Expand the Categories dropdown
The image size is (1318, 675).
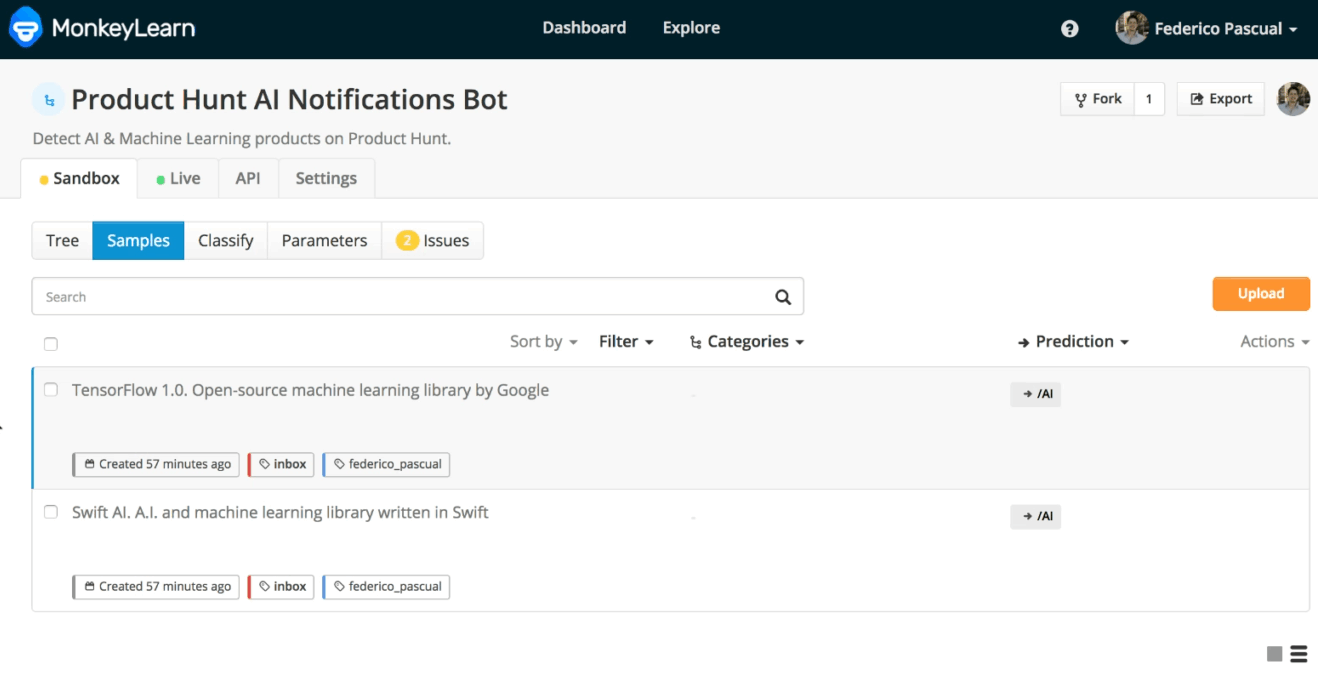tap(747, 342)
